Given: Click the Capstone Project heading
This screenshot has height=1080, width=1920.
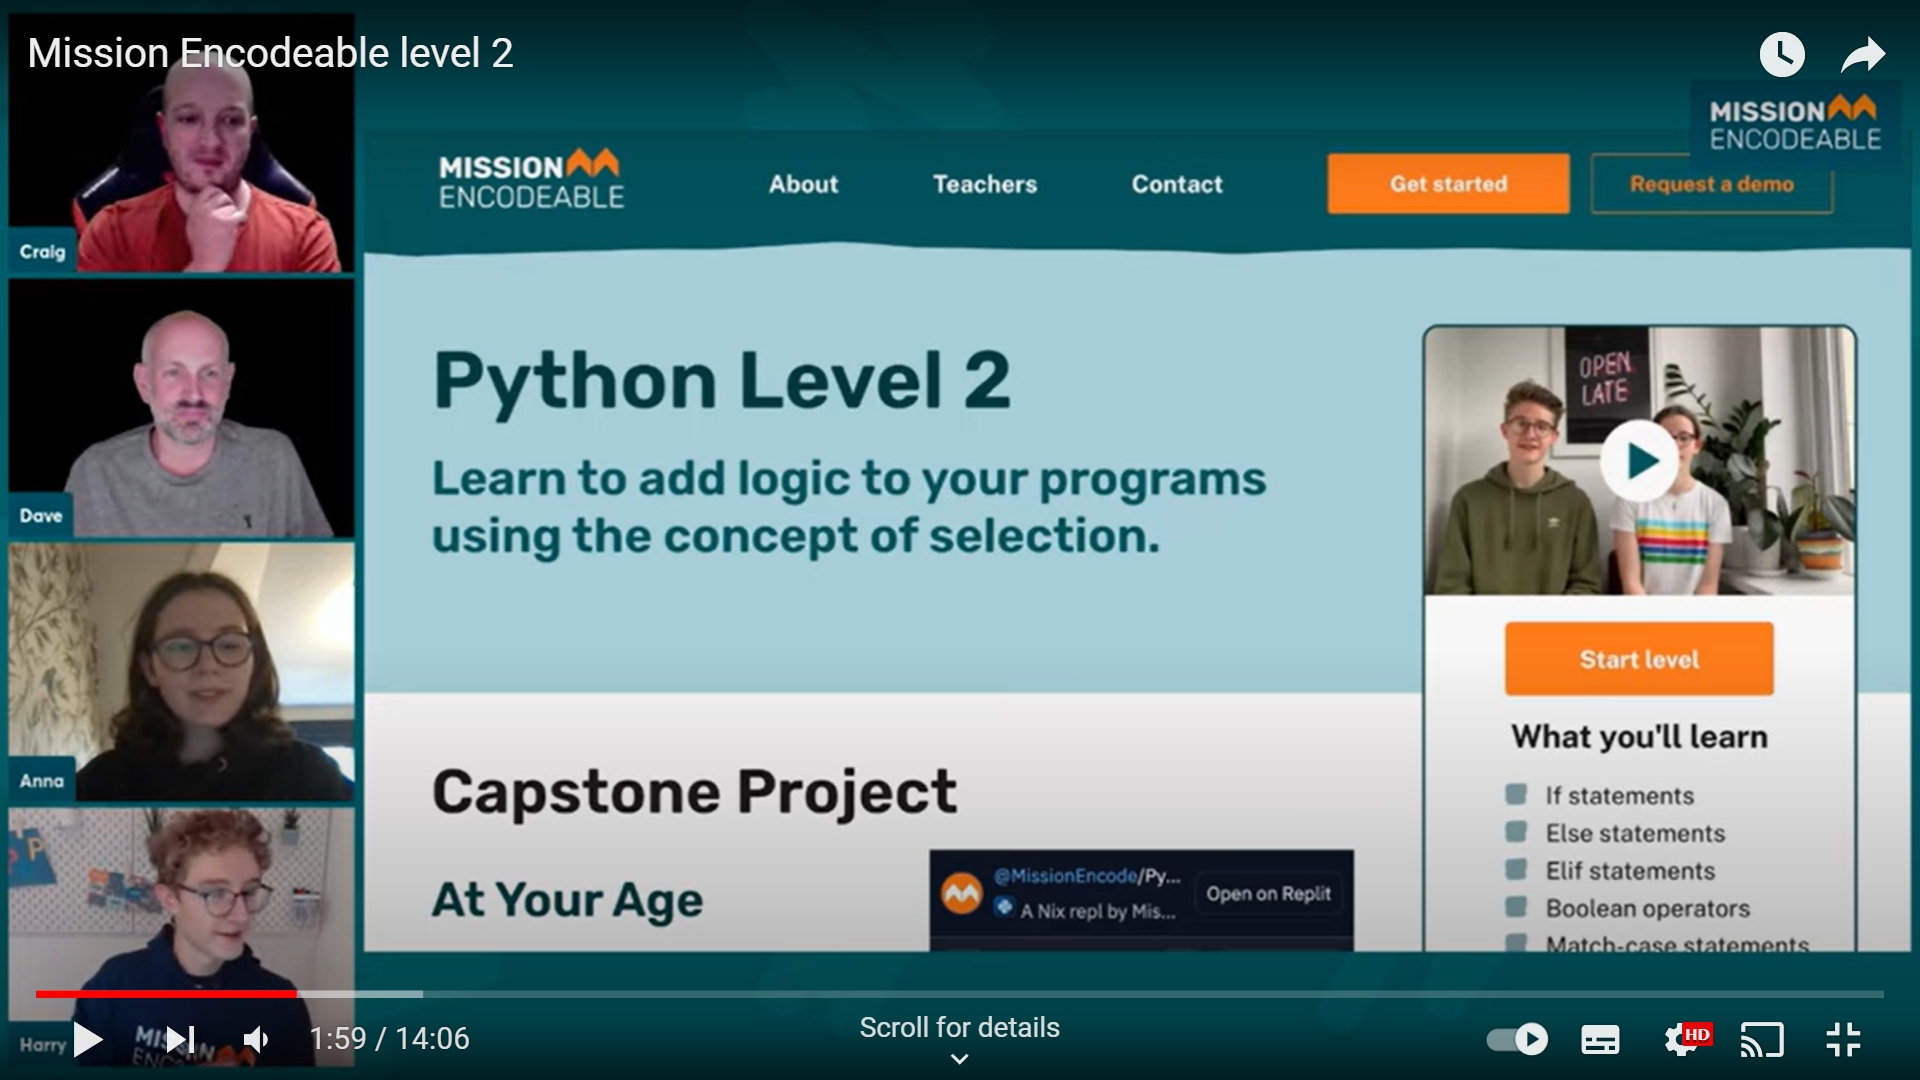Looking at the screenshot, I should [x=694, y=792].
